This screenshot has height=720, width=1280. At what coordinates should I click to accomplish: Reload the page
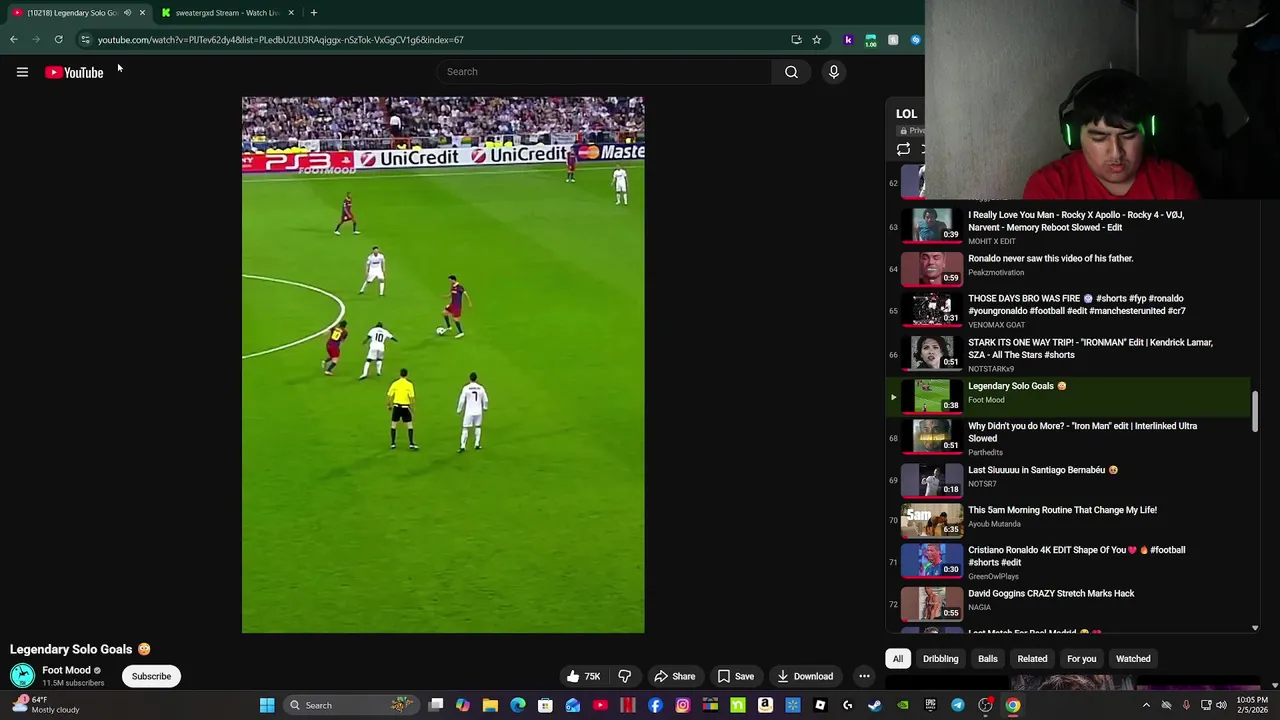[58, 40]
